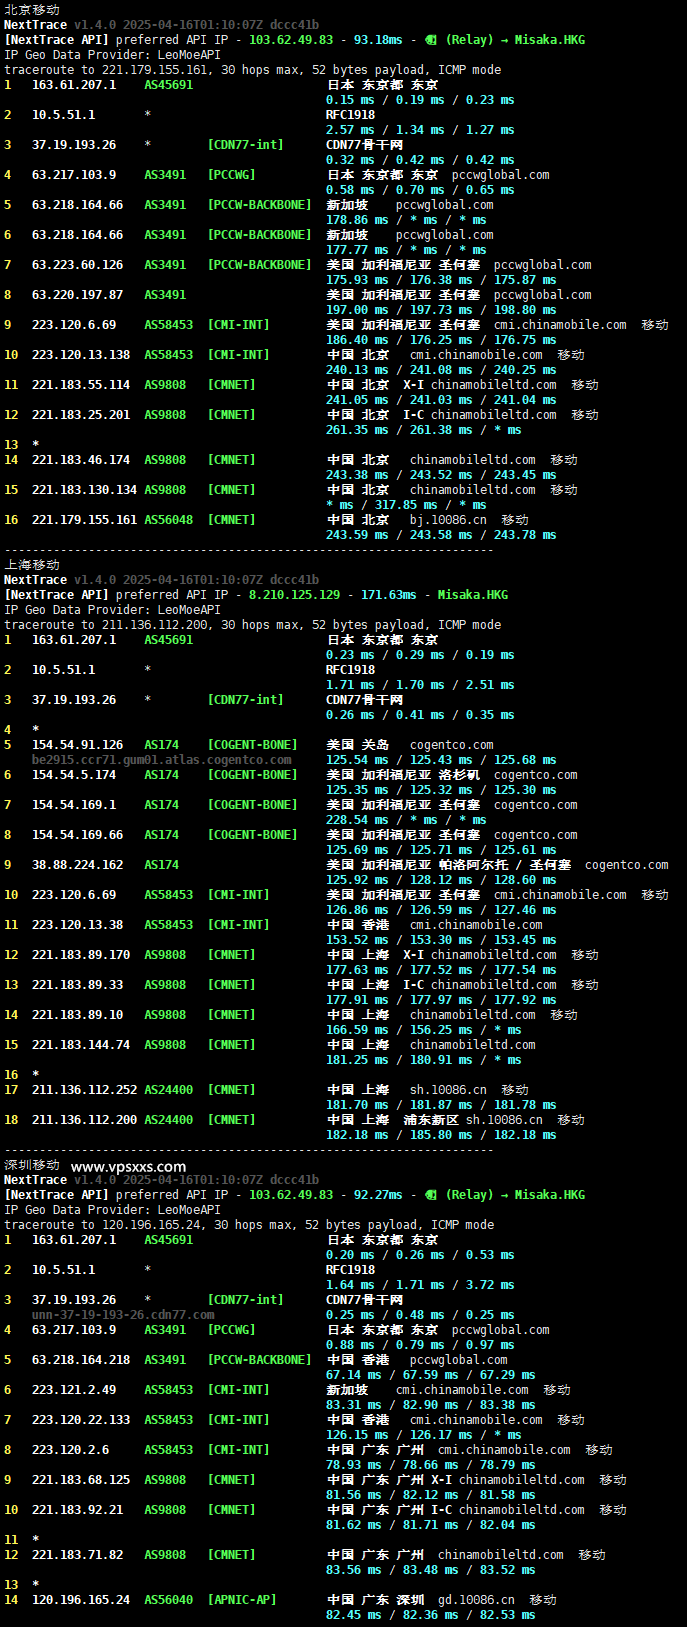Select hop IP 221.183.25.201

[81, 415]
